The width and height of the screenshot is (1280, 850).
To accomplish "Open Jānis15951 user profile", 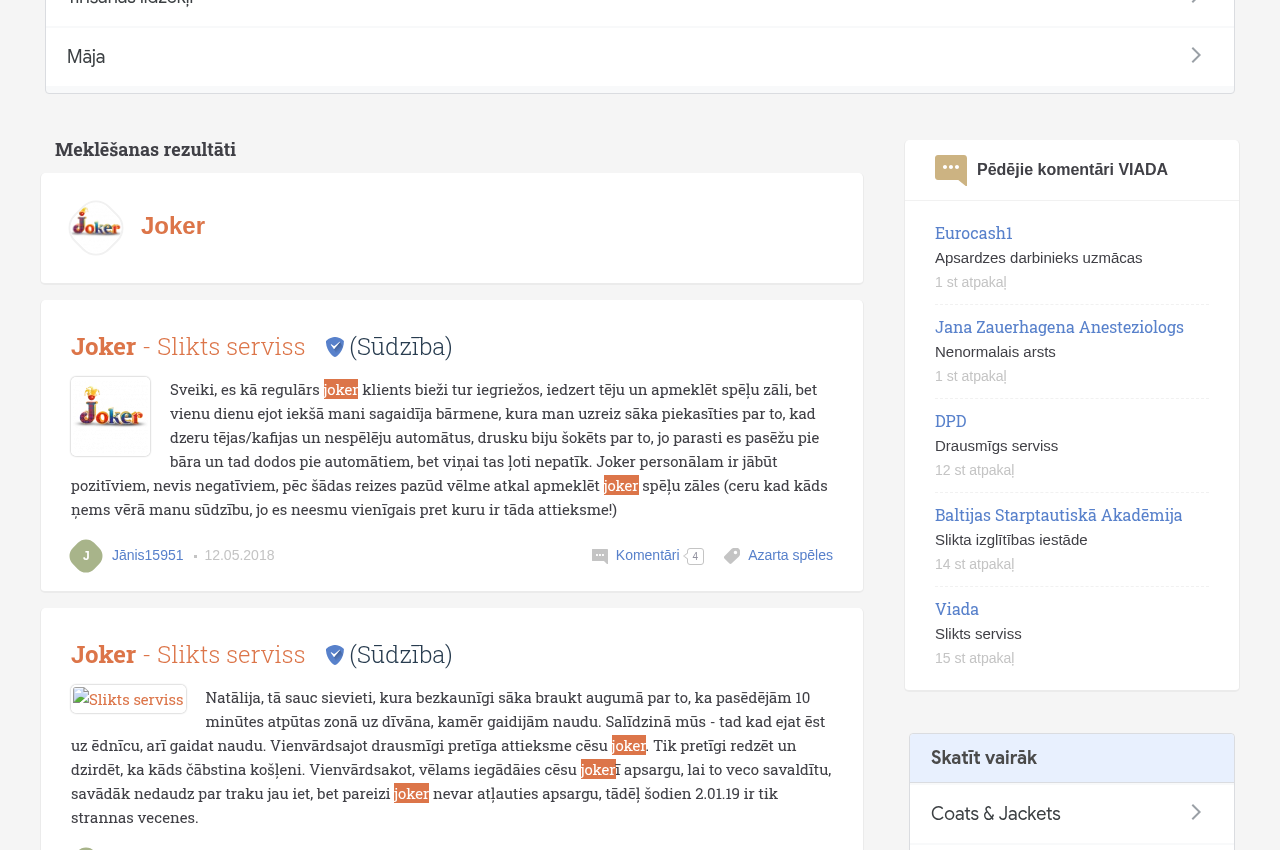I will click(148, 555).
